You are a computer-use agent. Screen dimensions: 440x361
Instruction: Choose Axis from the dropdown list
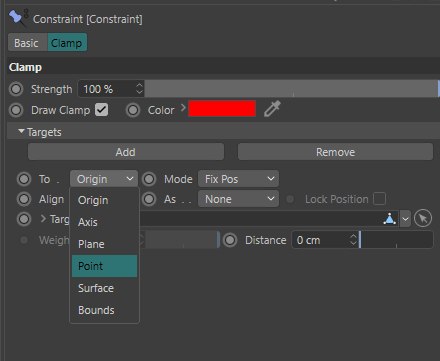[x=104, y=222]
